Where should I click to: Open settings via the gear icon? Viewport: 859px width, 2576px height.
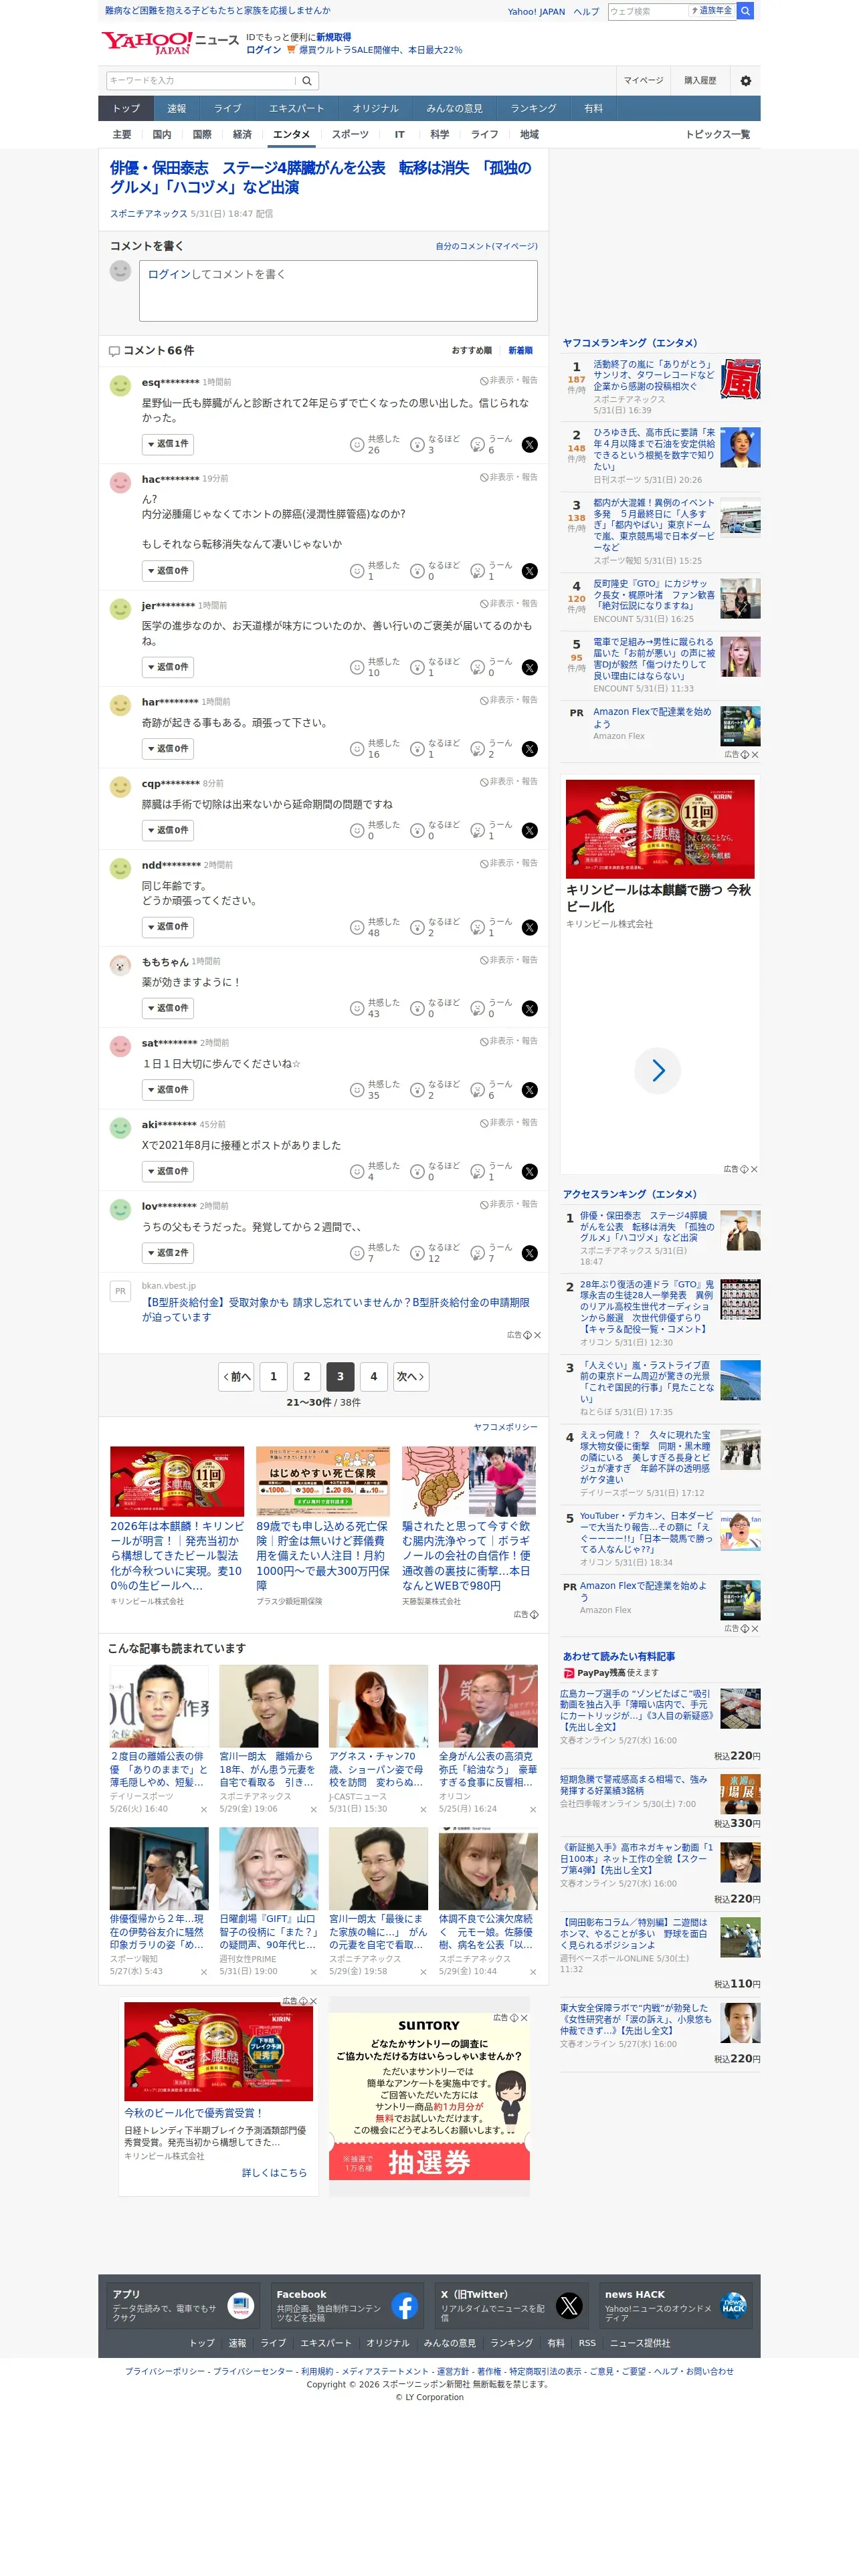[745, 81]
